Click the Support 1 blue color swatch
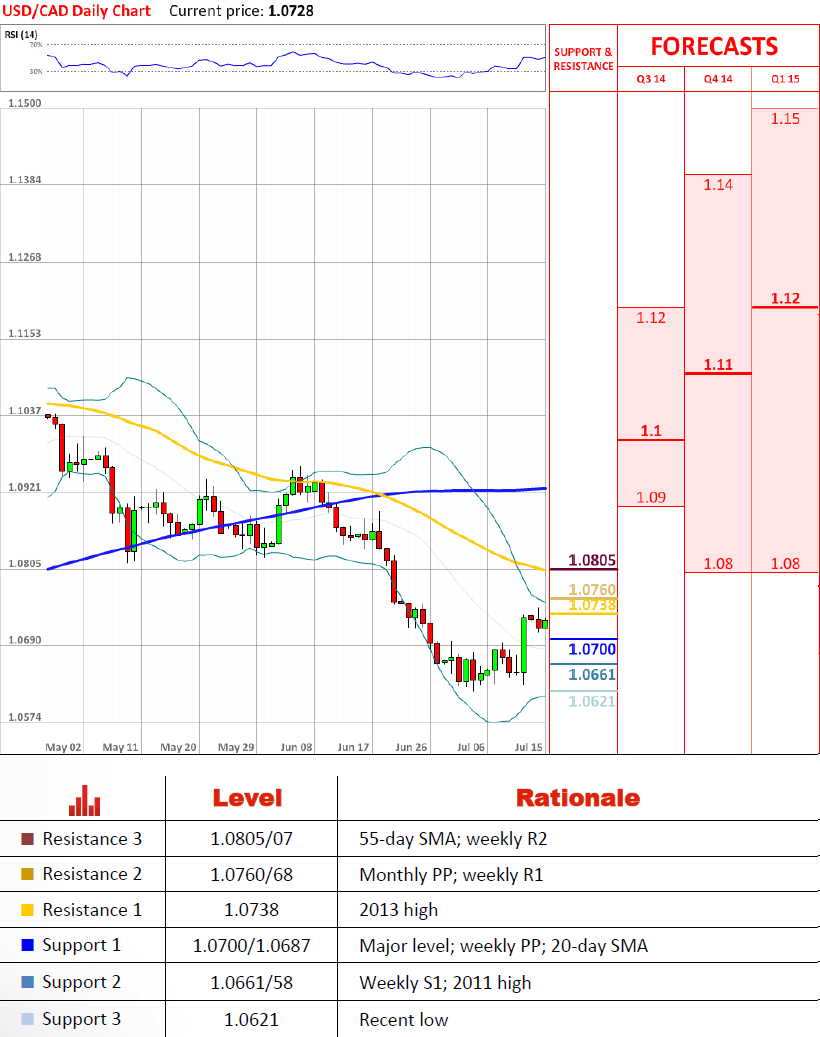Screen dimensions: 820x1037 coord(27,945)
